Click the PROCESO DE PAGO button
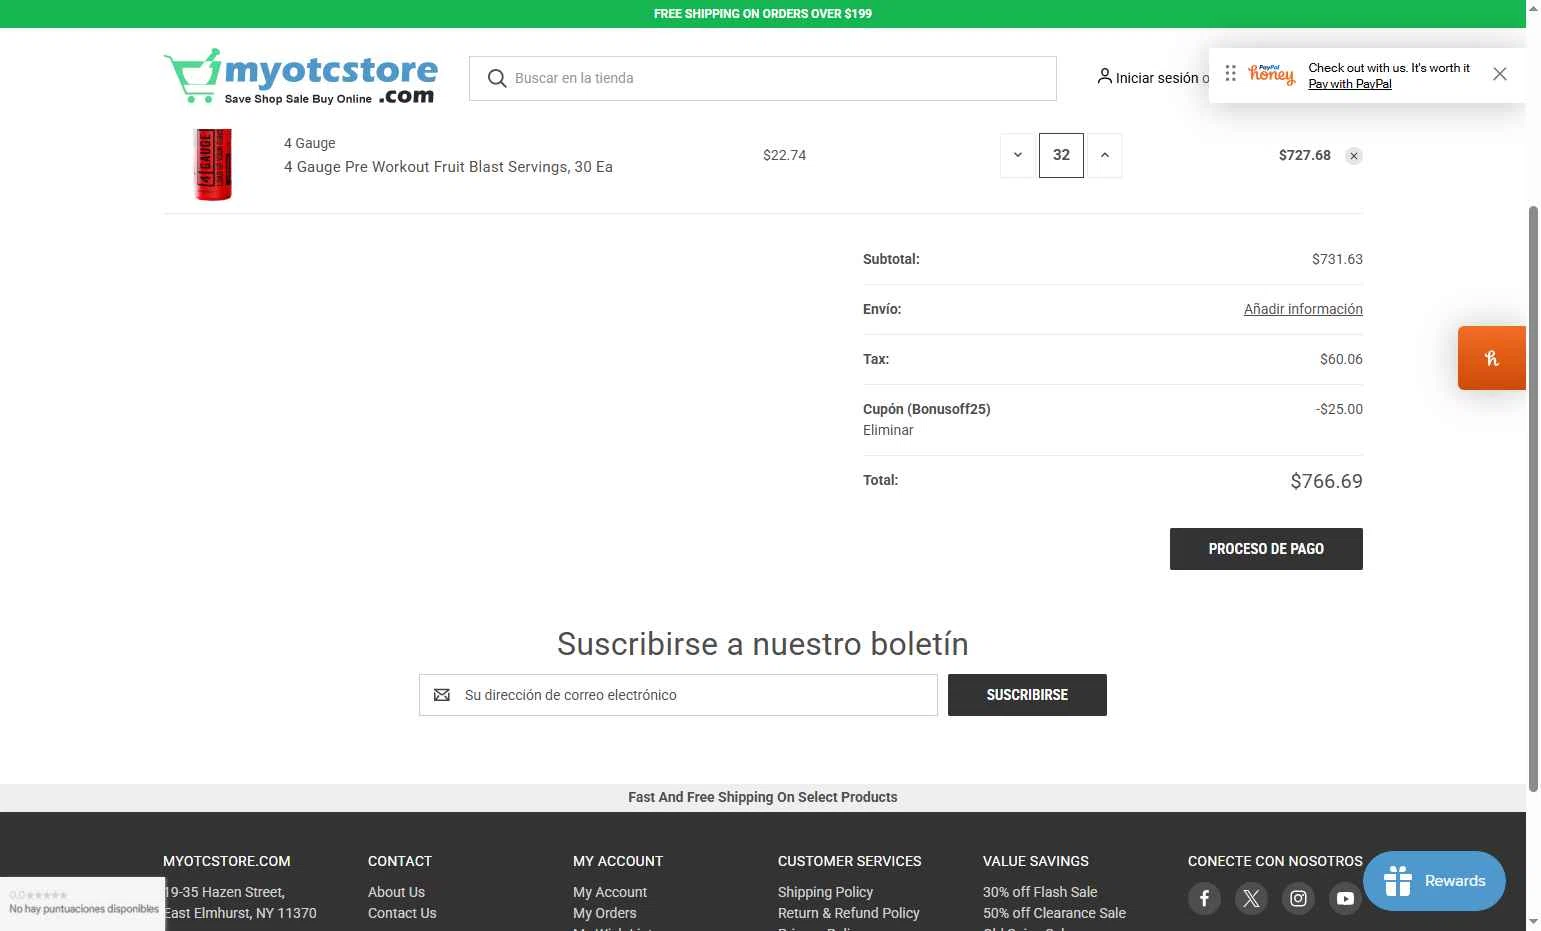 coord(1266,549)
